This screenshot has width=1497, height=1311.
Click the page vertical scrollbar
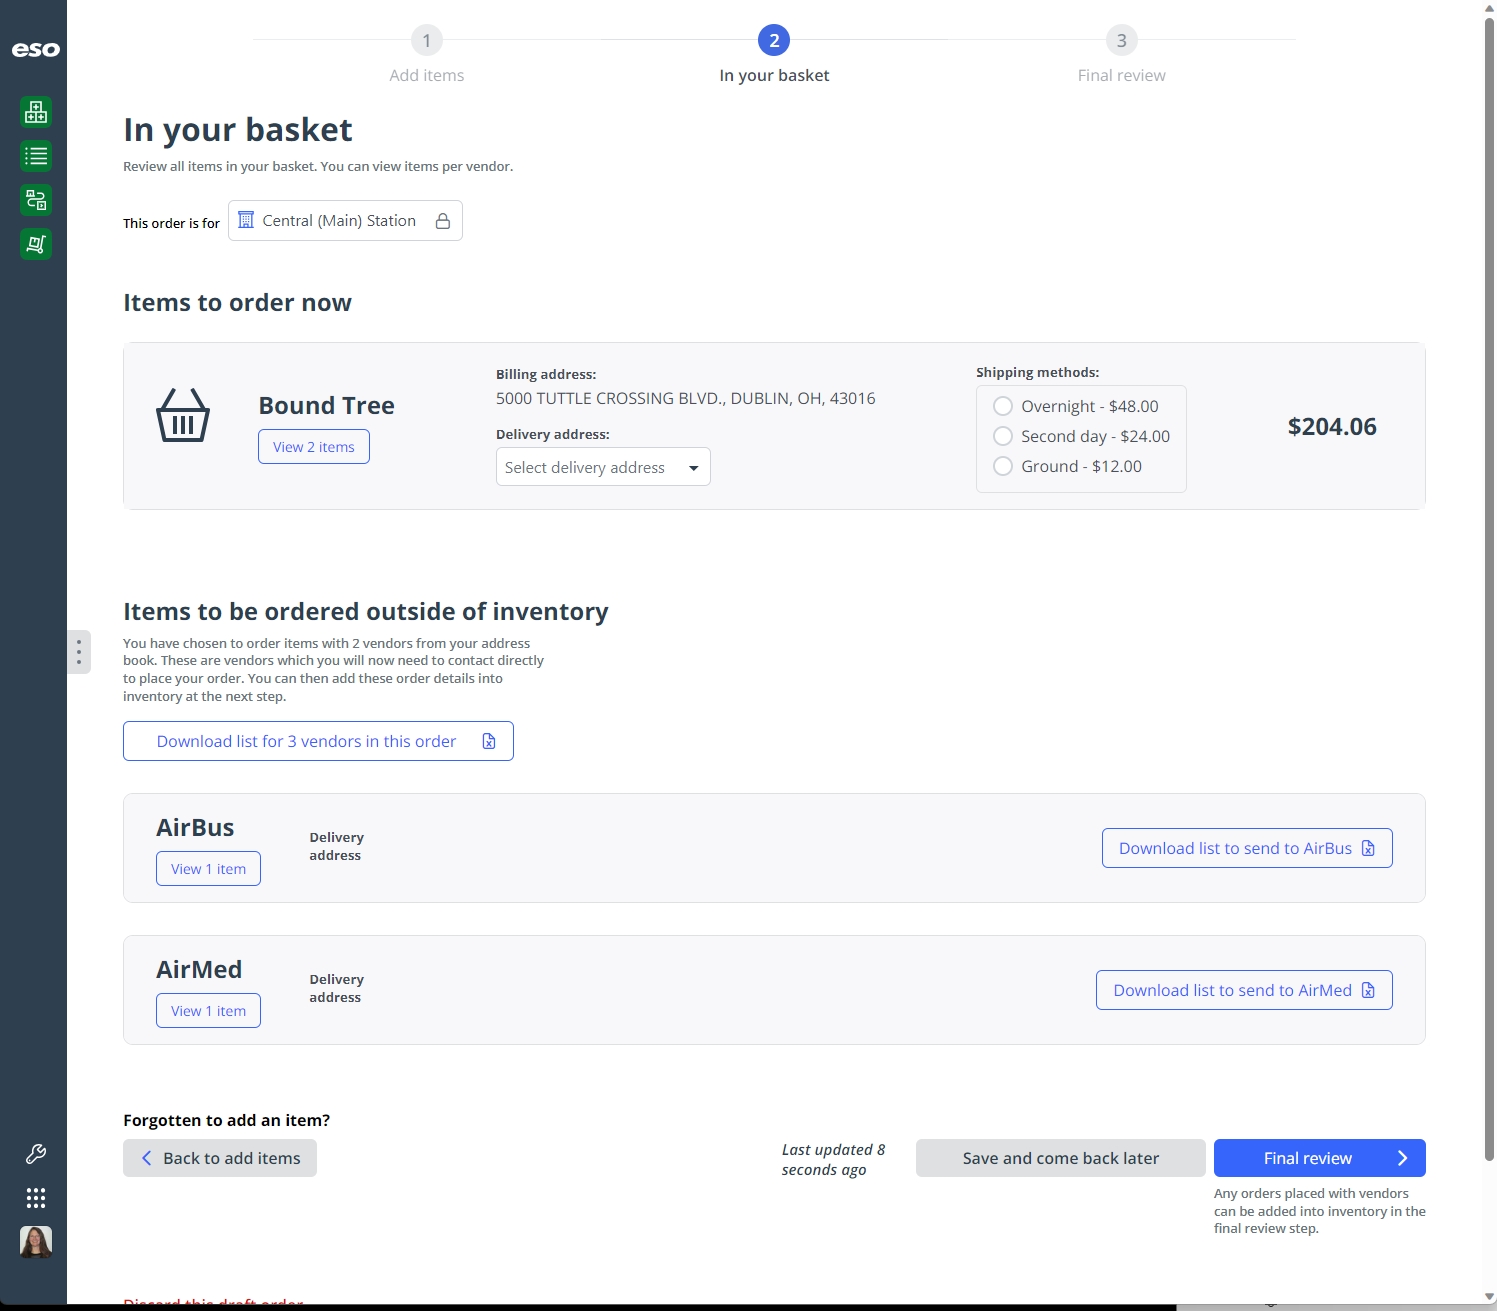click(x=1489, y=590)
